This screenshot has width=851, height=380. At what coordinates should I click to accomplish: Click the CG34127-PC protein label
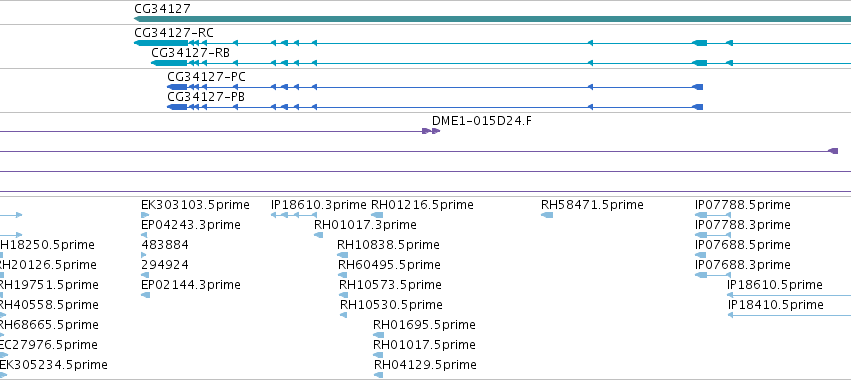click(206, 77)
